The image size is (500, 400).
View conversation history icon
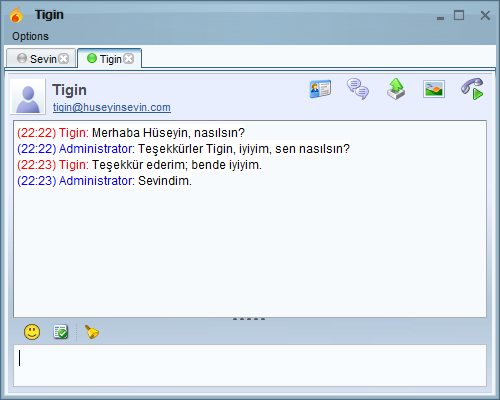[358, 89]
